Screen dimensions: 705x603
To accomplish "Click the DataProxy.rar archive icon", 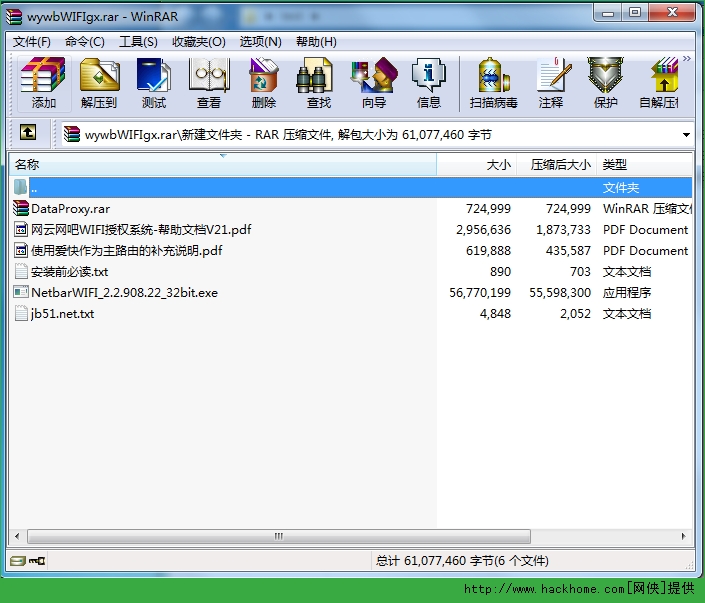I will (x=21, y=208).
